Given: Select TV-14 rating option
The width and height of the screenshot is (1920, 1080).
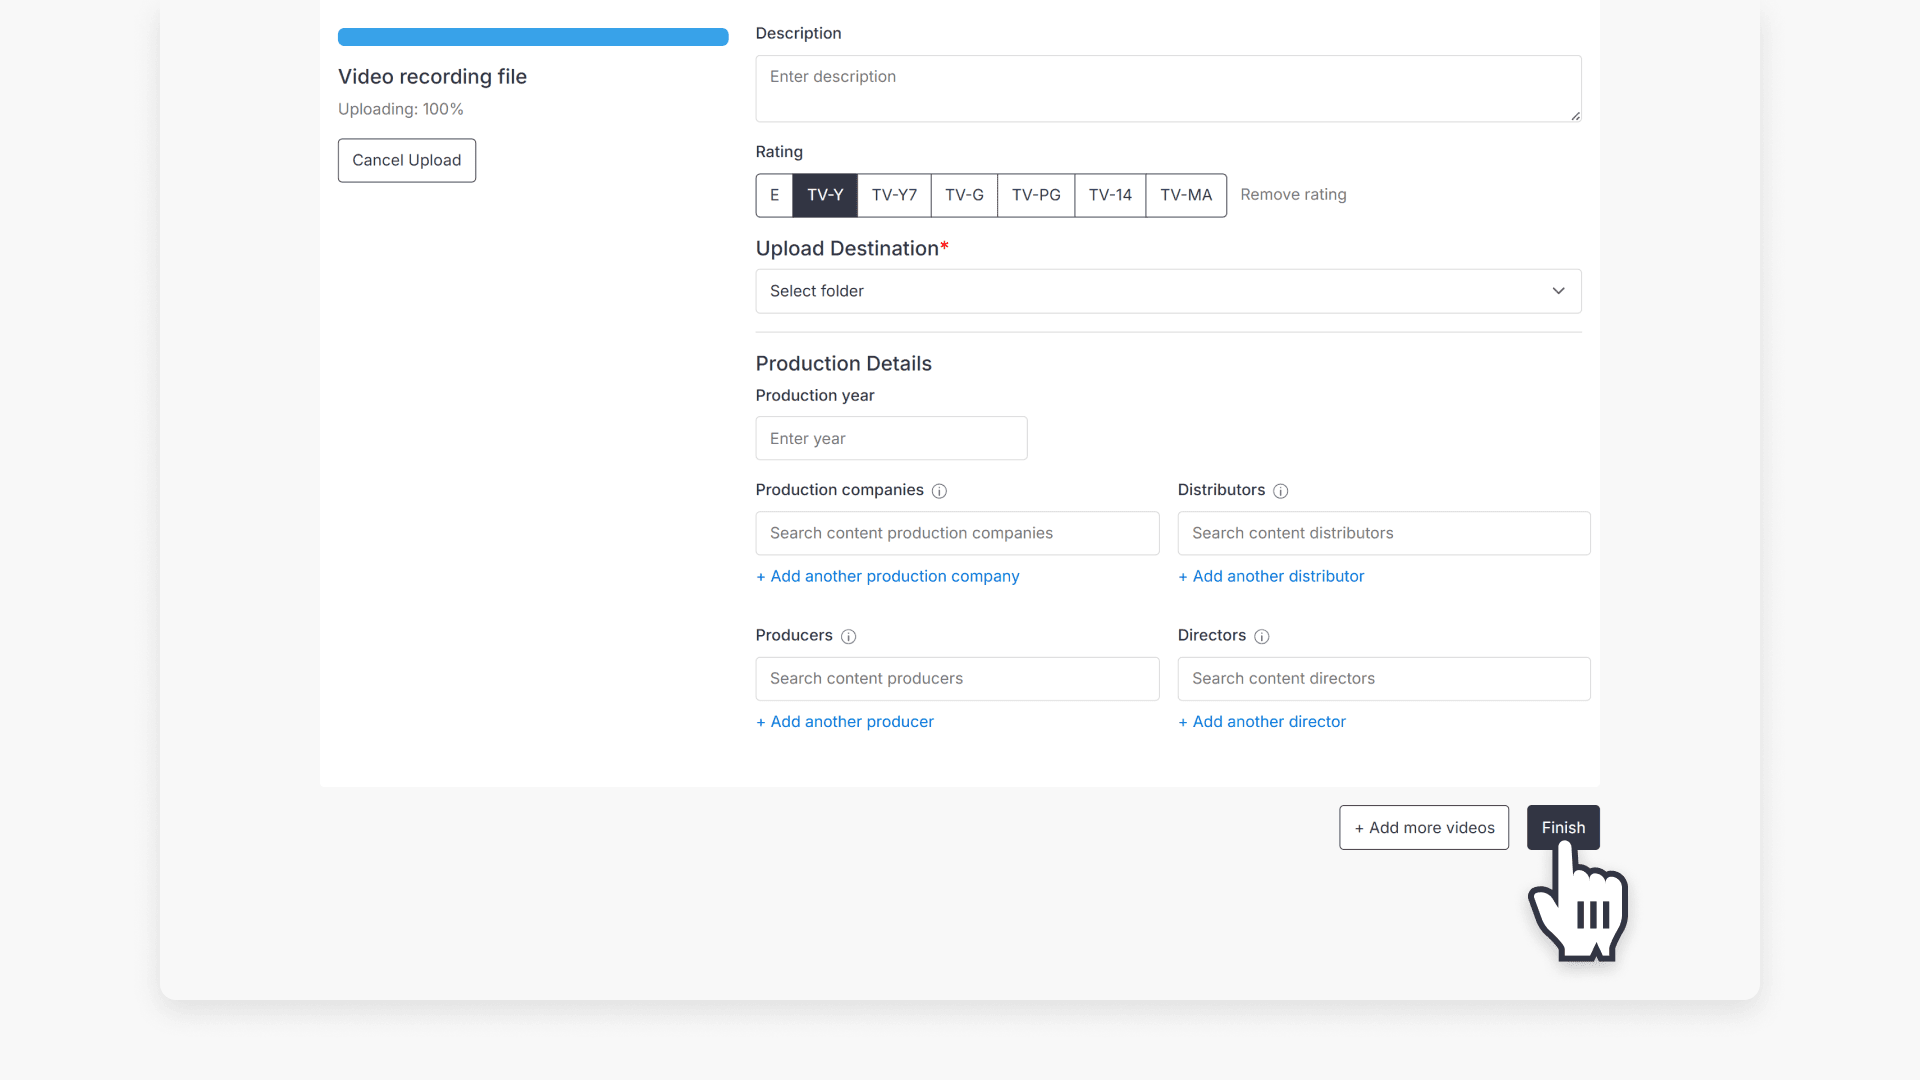Looking at the screenshot, I should click(1109, 195).
